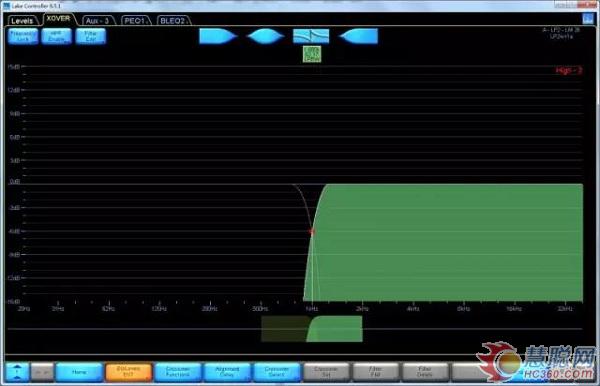The image size is (600, 386).
Task: Click the Home button
Action: point(79,372)
